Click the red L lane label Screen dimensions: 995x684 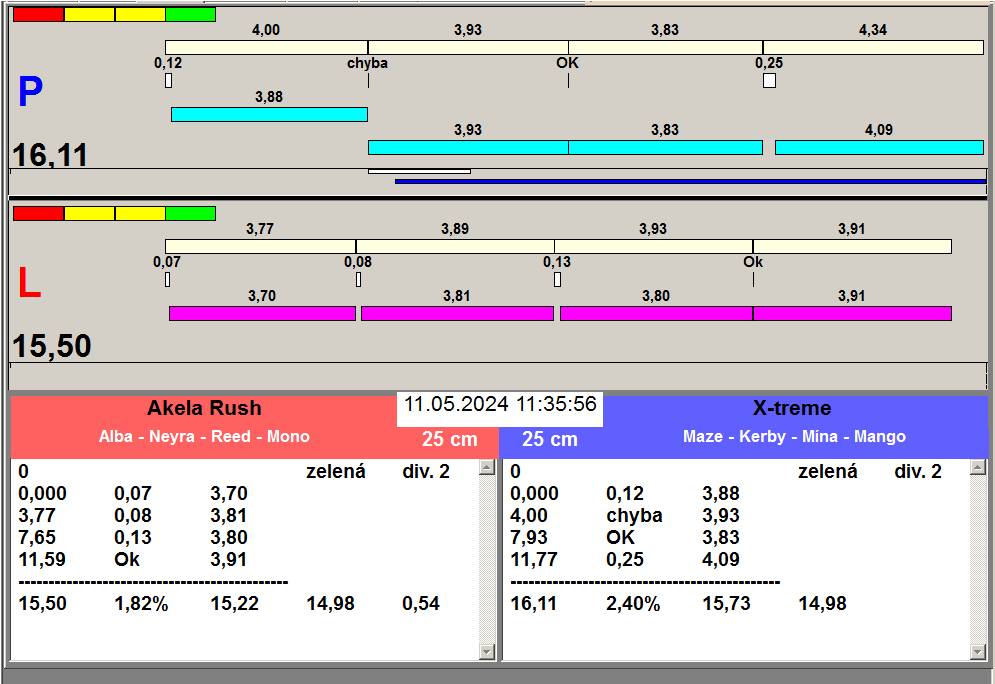[29, 283]
